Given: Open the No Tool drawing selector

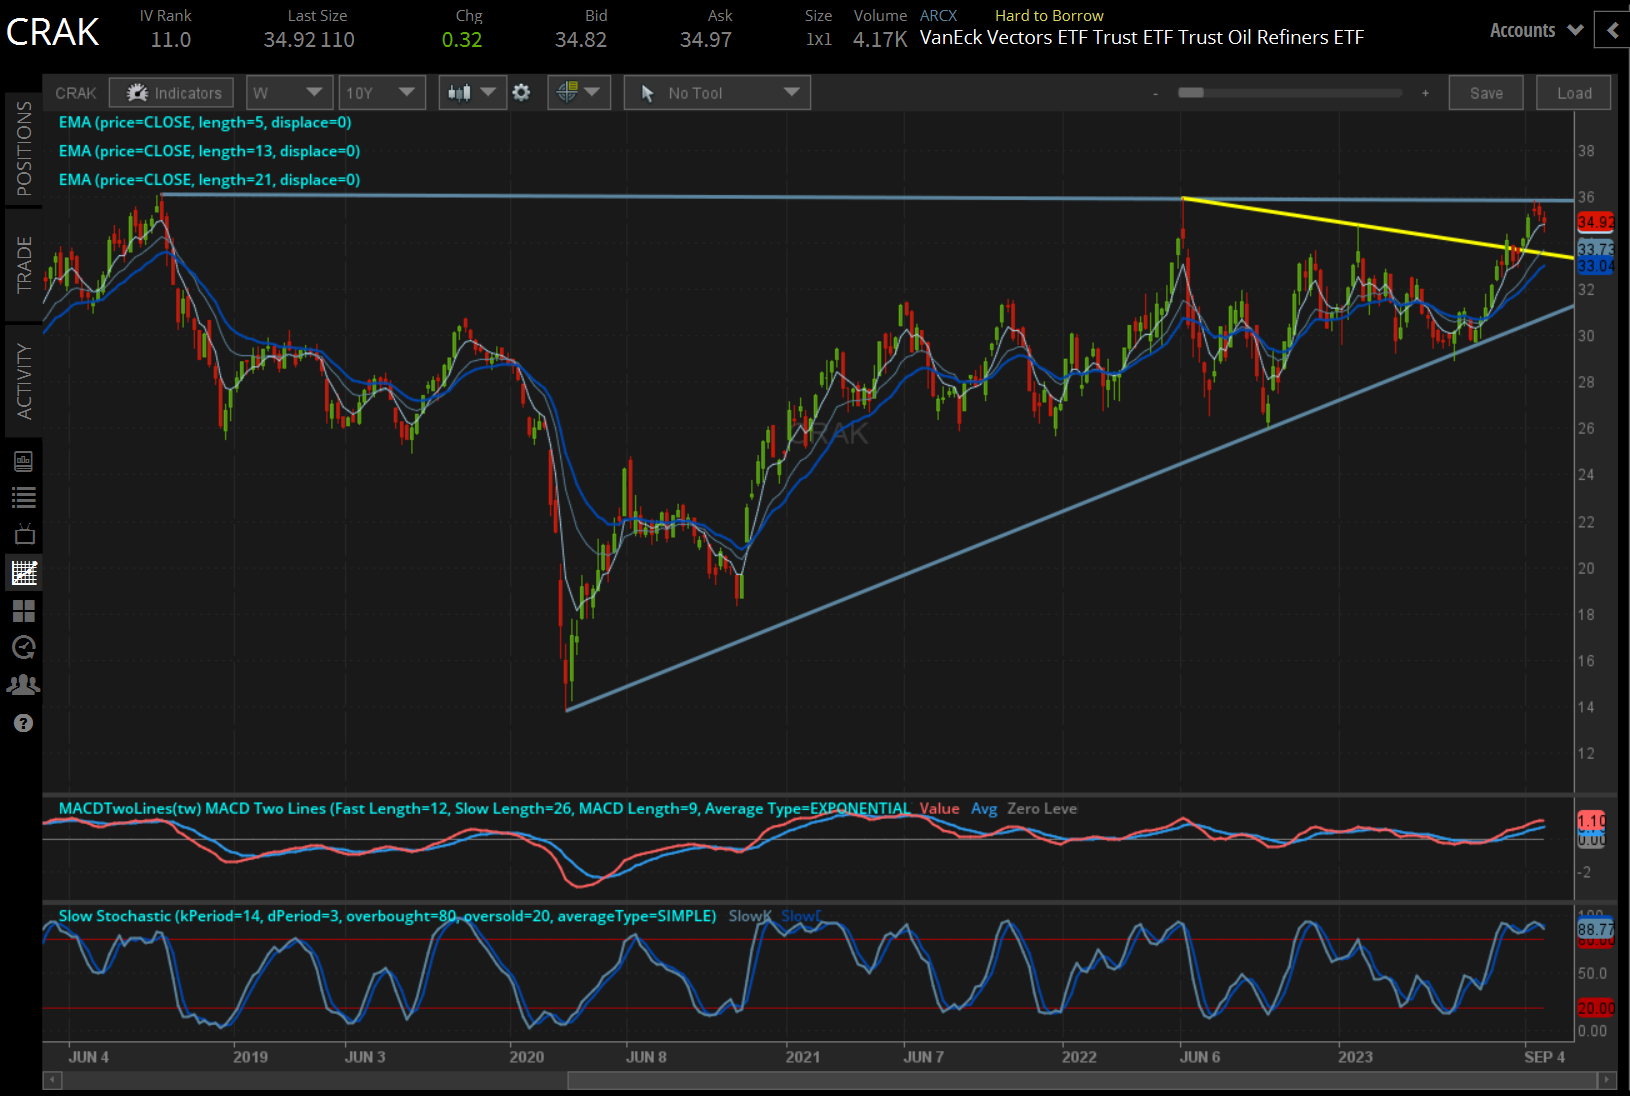Looking at the screenshot, I should pyautogui.click(x=716, y=92).
